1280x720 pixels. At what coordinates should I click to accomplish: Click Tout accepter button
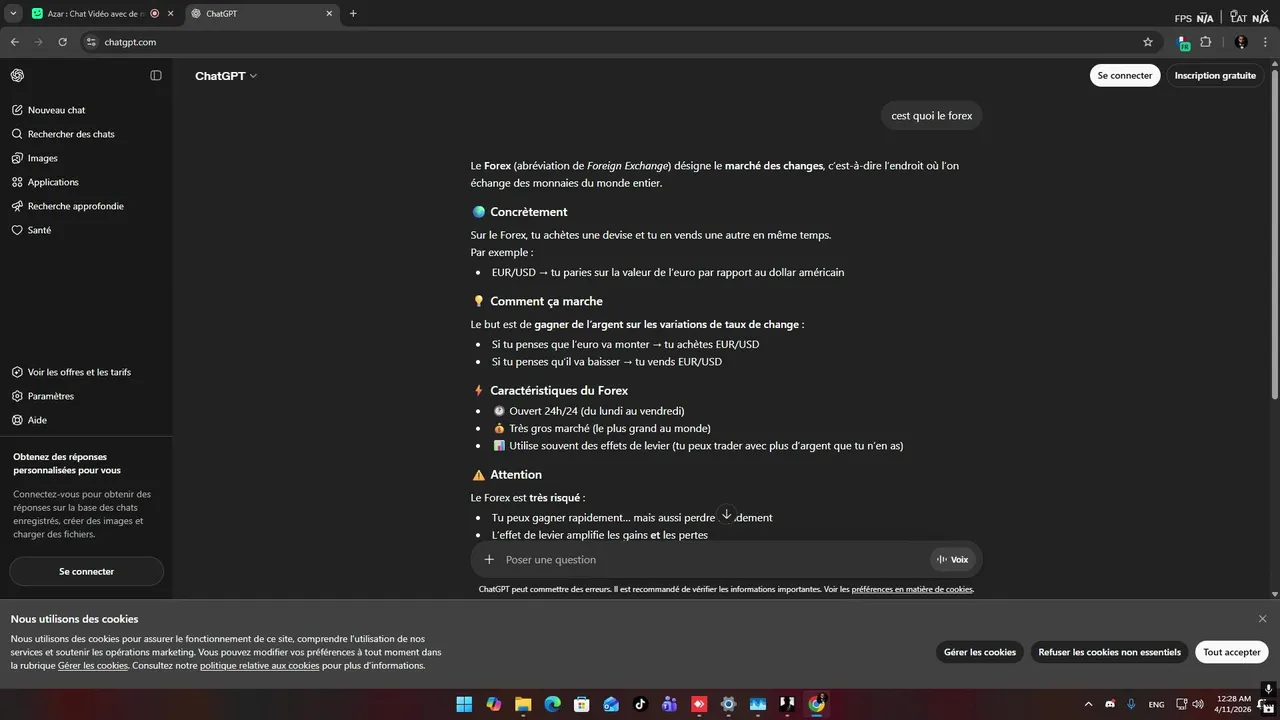coord(1232,652)
